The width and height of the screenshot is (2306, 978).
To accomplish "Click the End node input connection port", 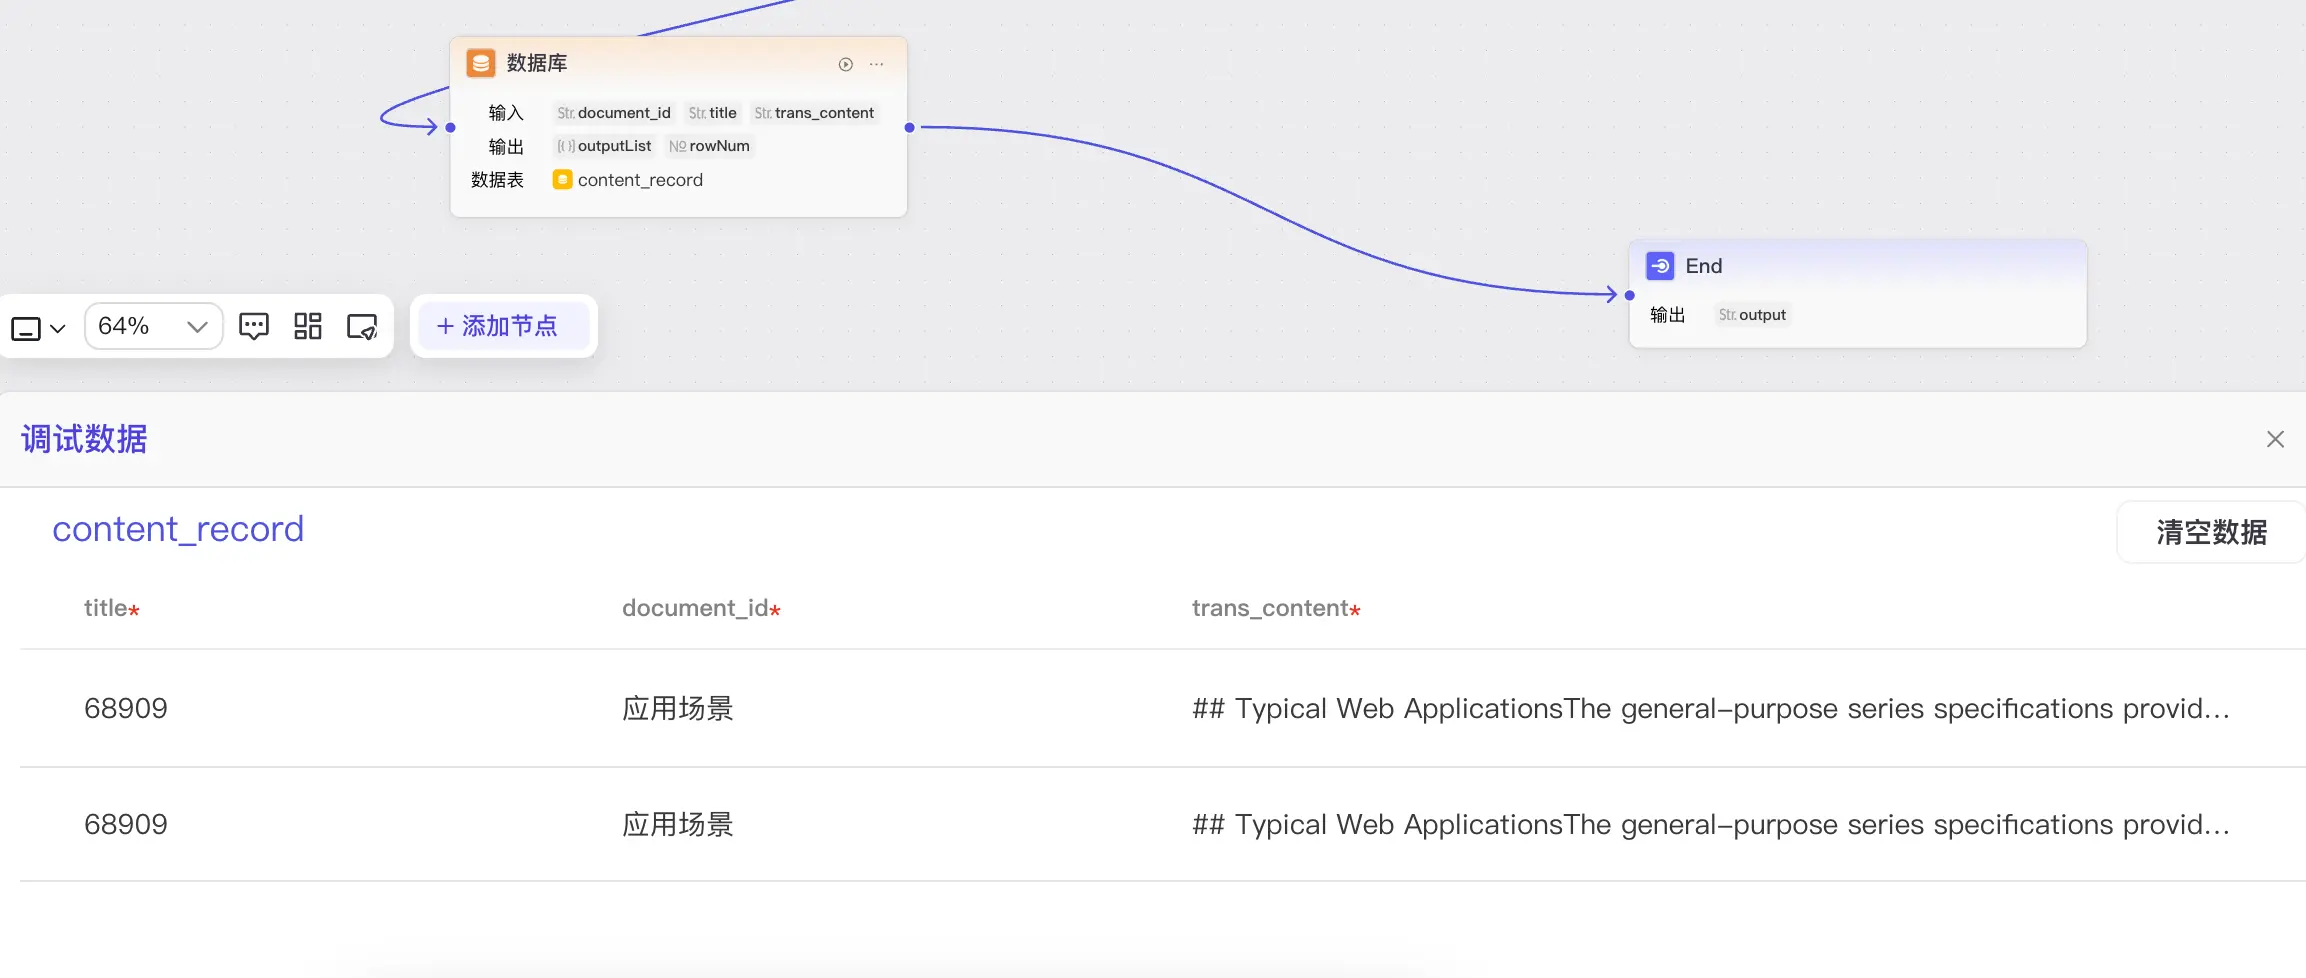I will pyautogui.click(x=1630, y=295).
